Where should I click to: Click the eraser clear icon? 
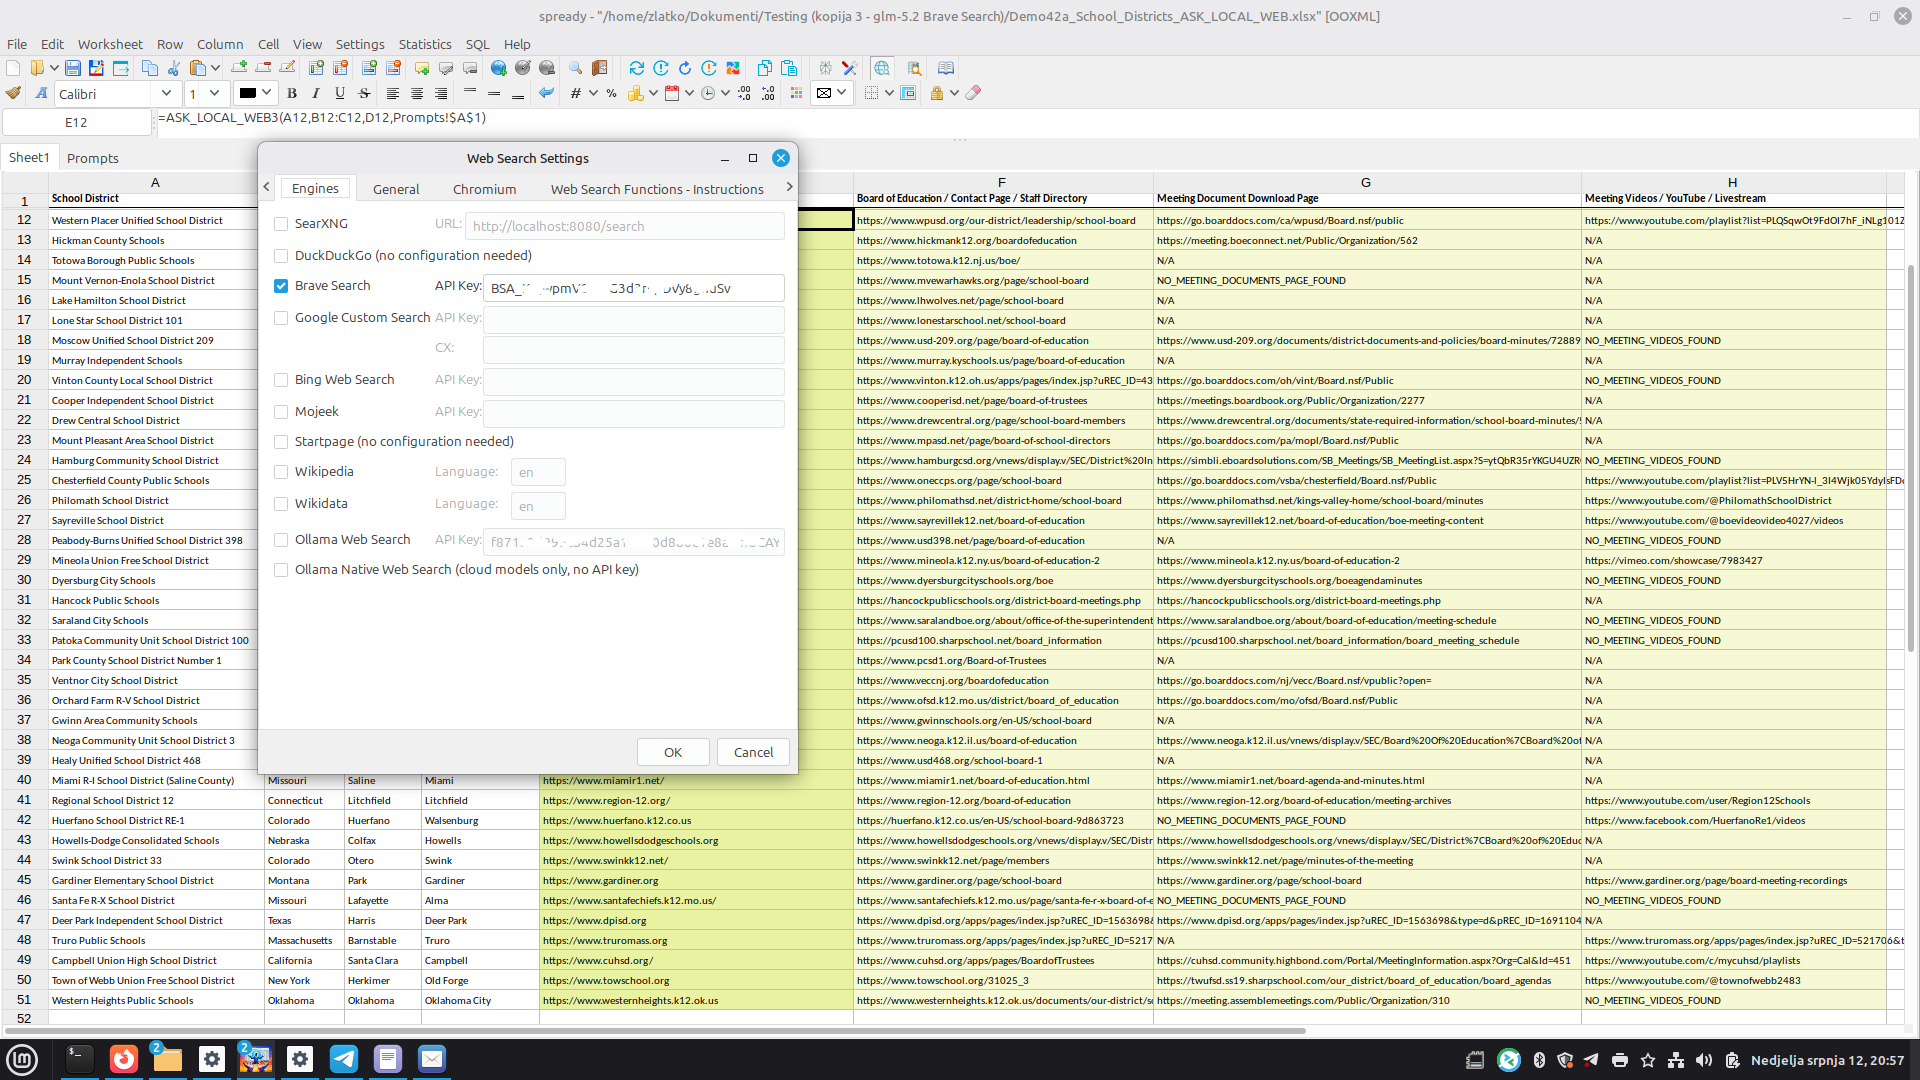(x=973, y=93)
